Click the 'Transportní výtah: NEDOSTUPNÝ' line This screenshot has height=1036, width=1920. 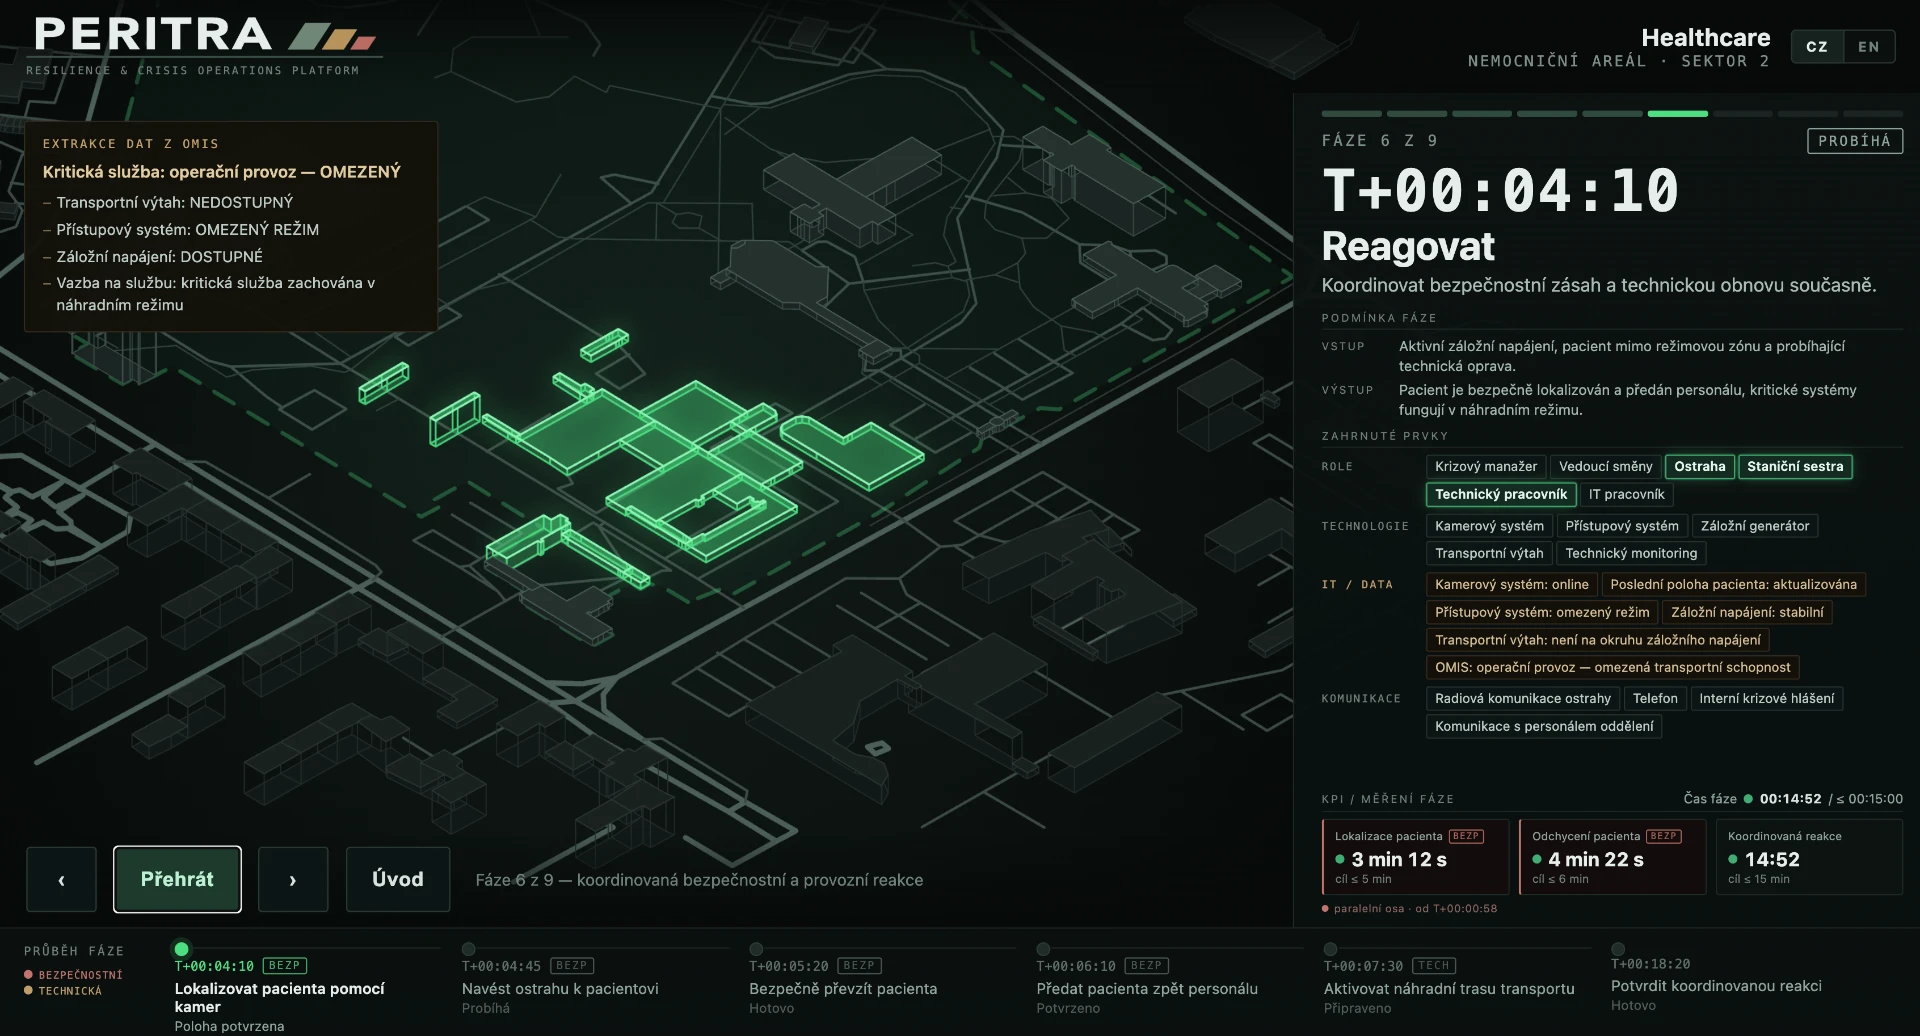pos(174,202)
